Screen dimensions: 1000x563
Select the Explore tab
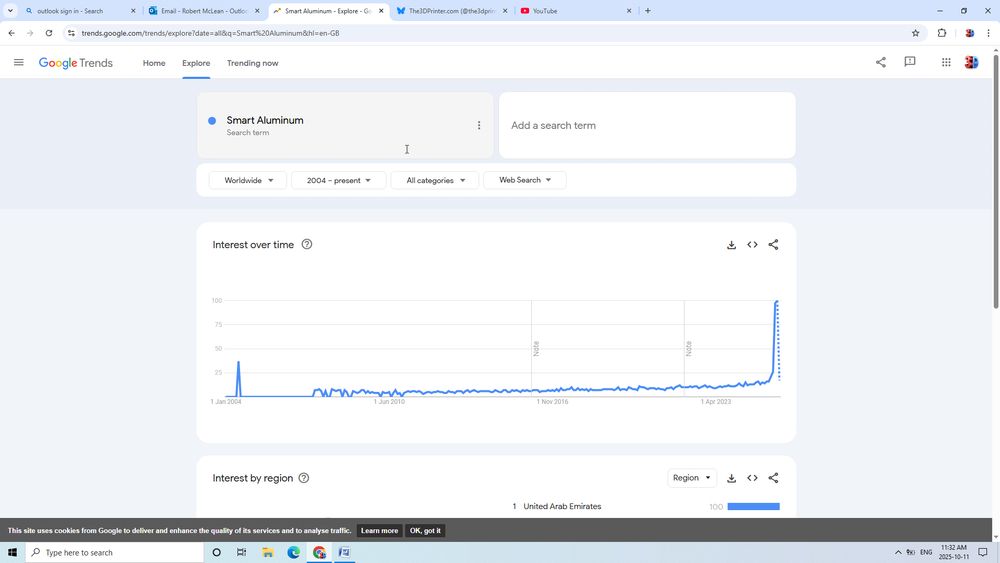pos(196,63)
